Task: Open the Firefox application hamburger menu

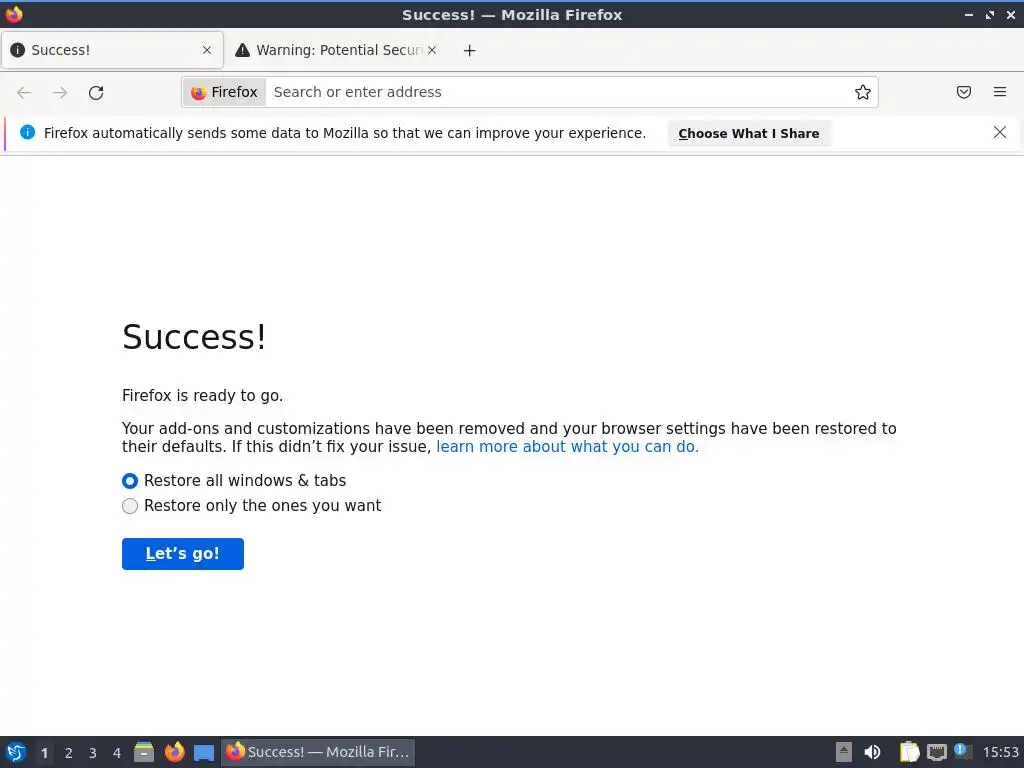Action: point(1000,92)
